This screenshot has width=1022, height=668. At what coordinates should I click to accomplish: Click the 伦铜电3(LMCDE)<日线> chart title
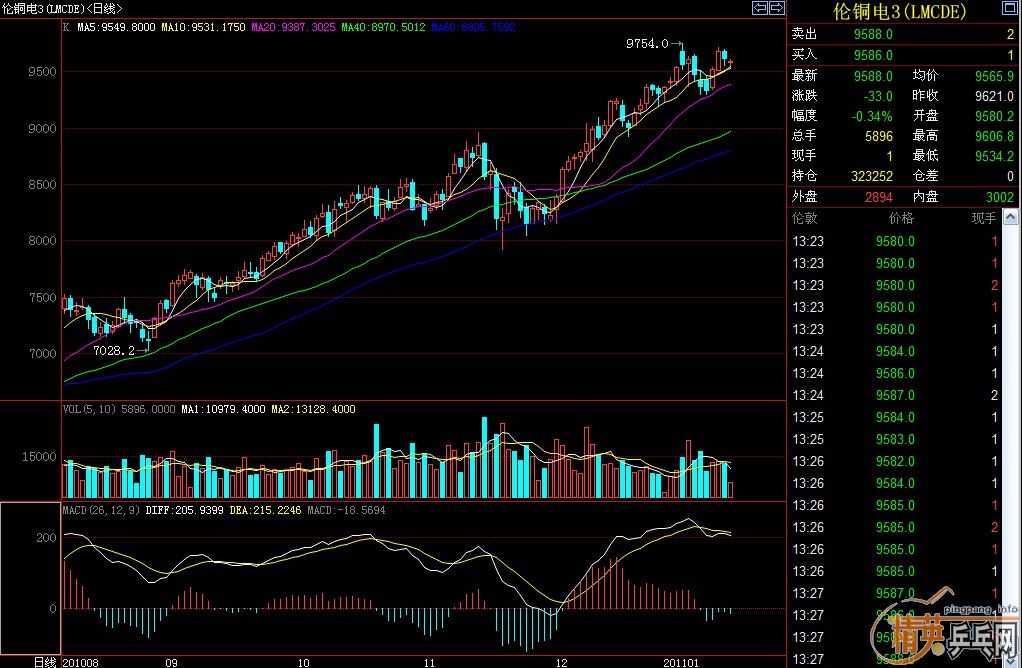pos(60,9)
